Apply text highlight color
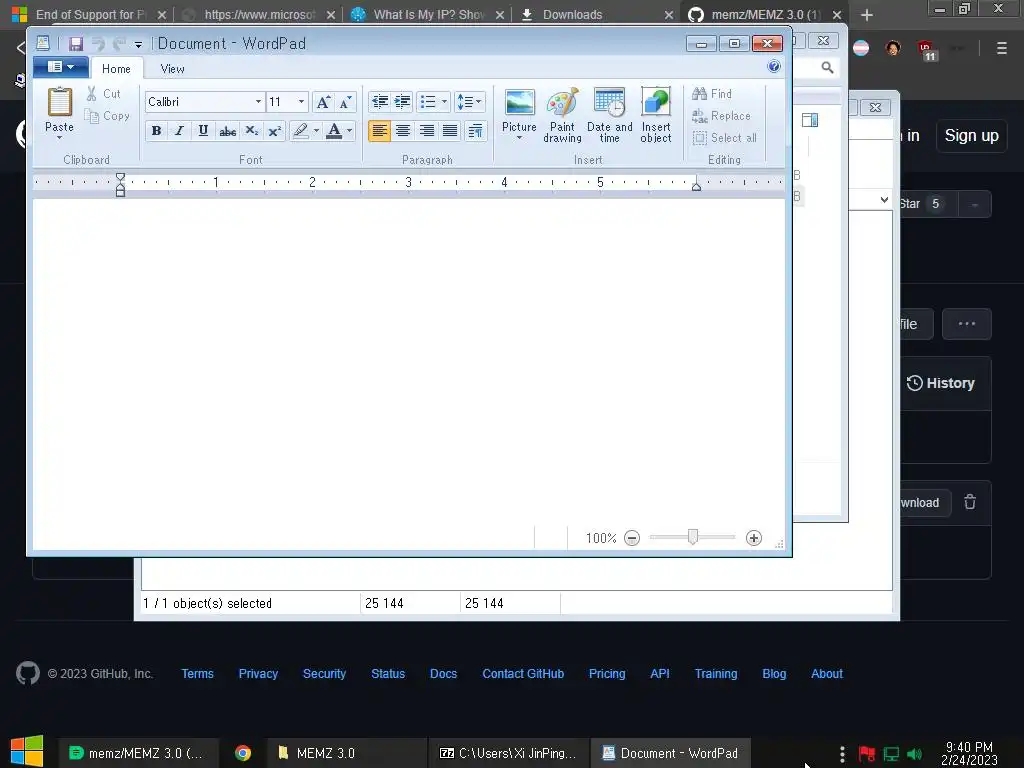Screen dimensions: 1024x768 coord(300,131)
